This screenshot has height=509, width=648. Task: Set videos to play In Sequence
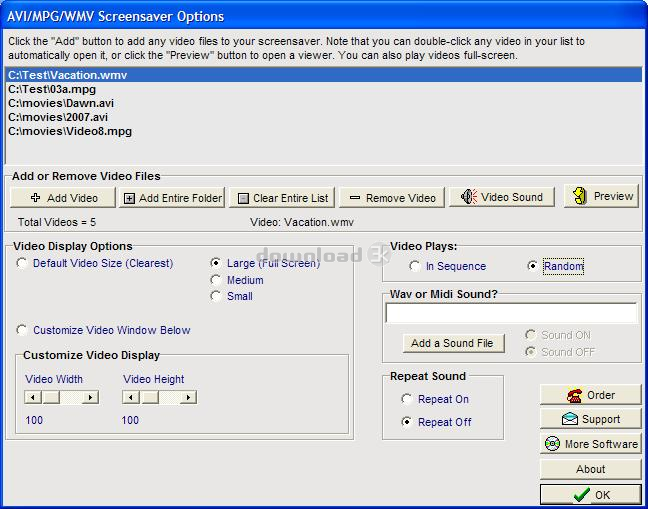pyautogui.click(x=415, y=266)
